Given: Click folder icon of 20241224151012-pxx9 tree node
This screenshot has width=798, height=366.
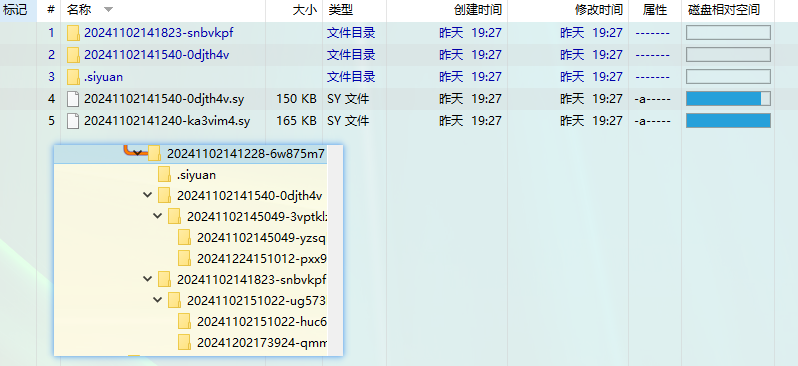Looking at the screenshot, I should (x=184, y=259).
